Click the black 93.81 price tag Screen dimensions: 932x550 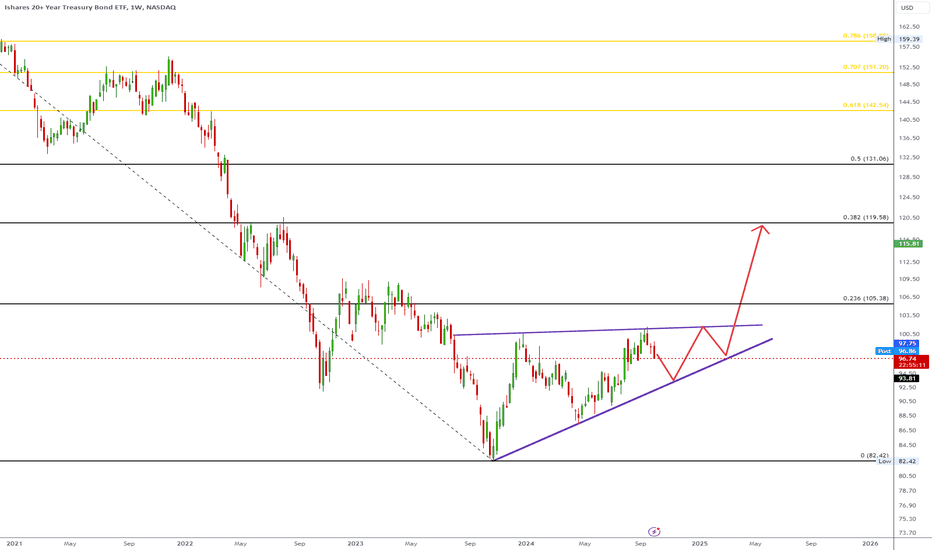tap(907, 379)
